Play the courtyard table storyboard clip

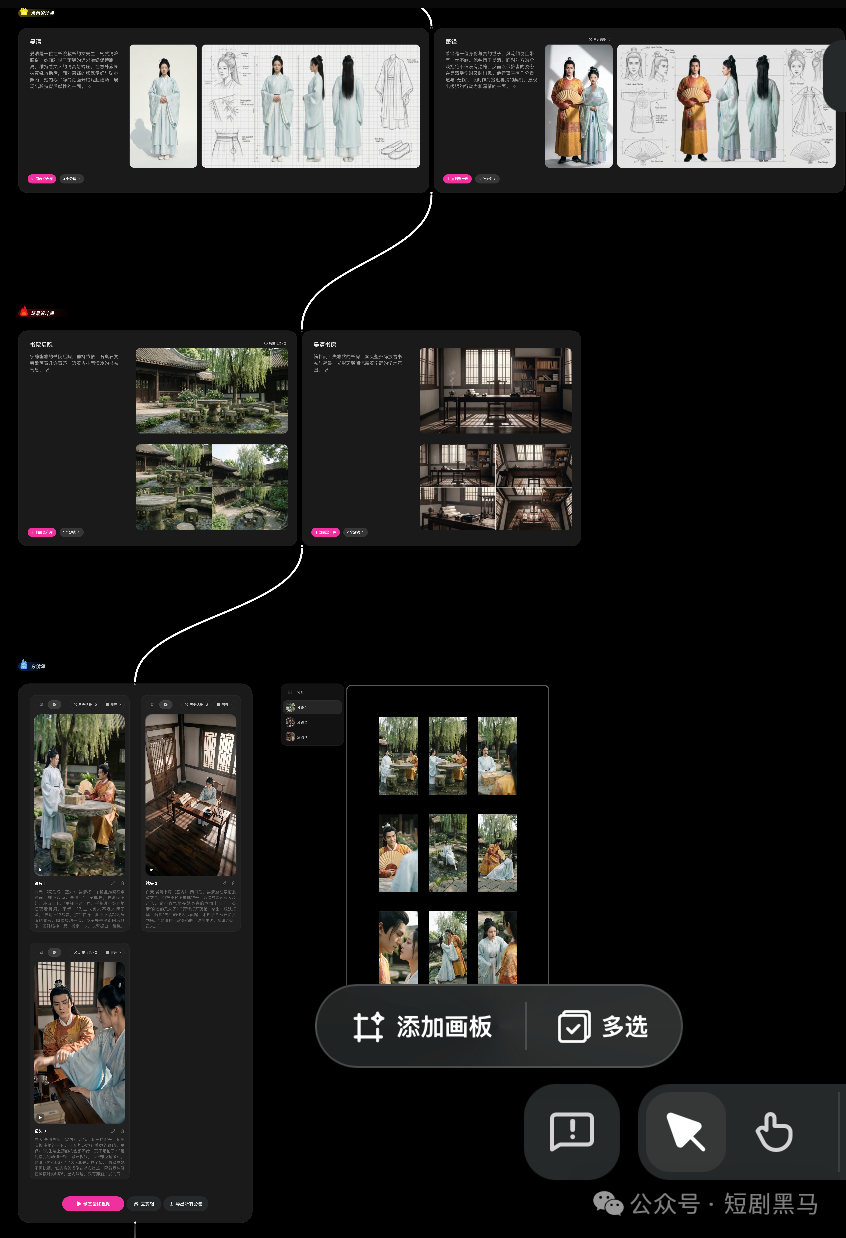[41, 869]
